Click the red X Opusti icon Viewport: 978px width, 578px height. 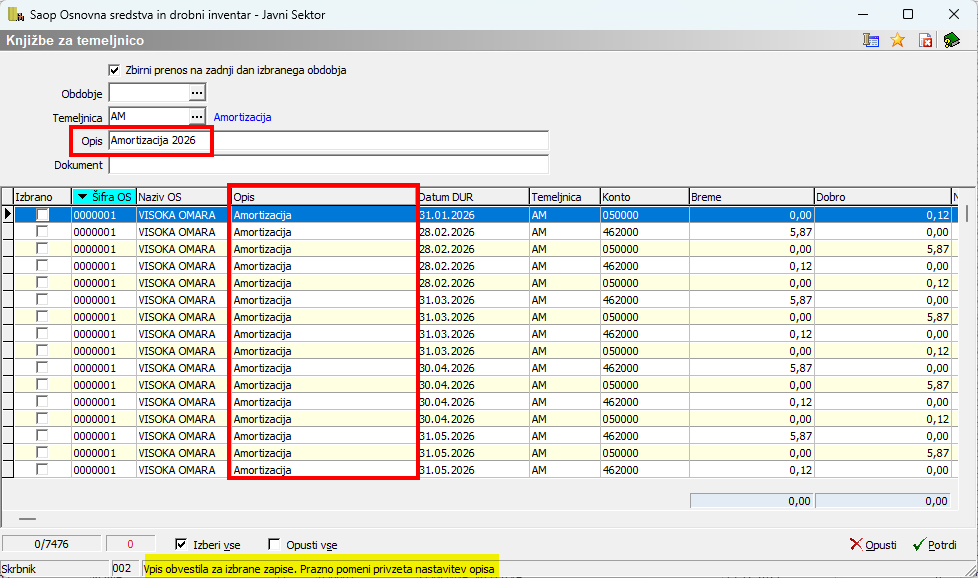pos(856,545)
